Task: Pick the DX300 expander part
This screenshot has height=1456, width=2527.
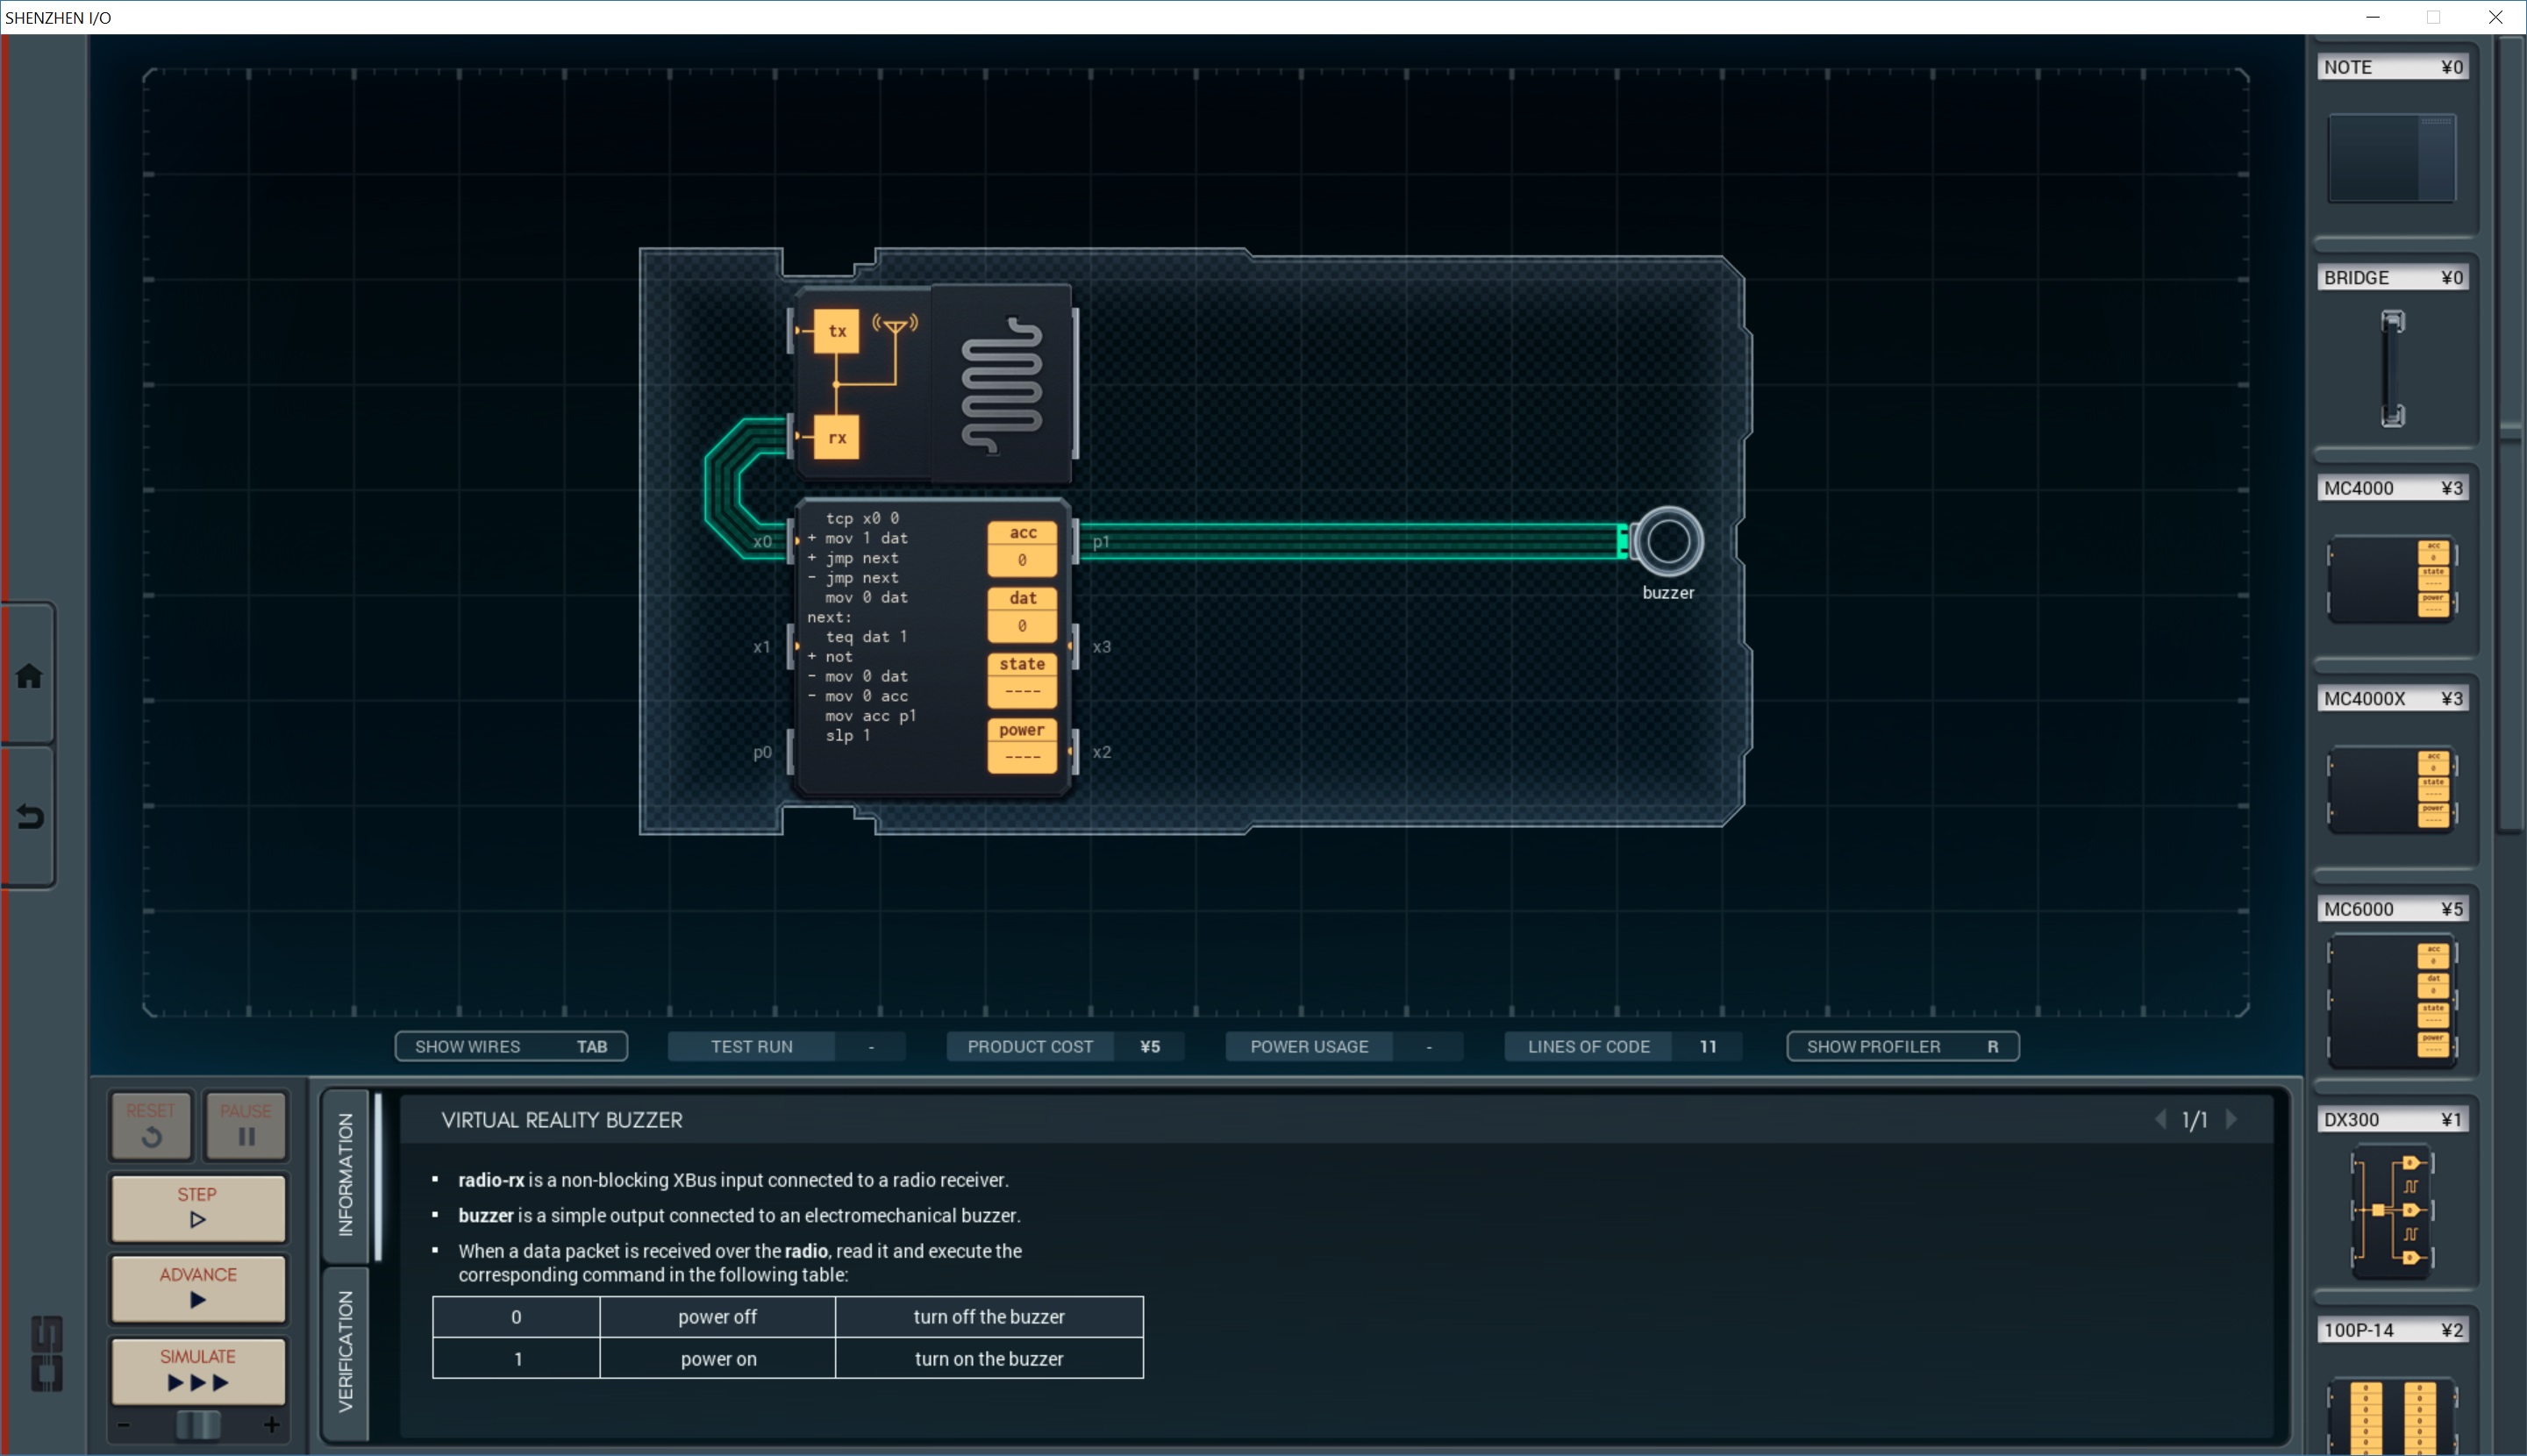Action: 2391,1210
